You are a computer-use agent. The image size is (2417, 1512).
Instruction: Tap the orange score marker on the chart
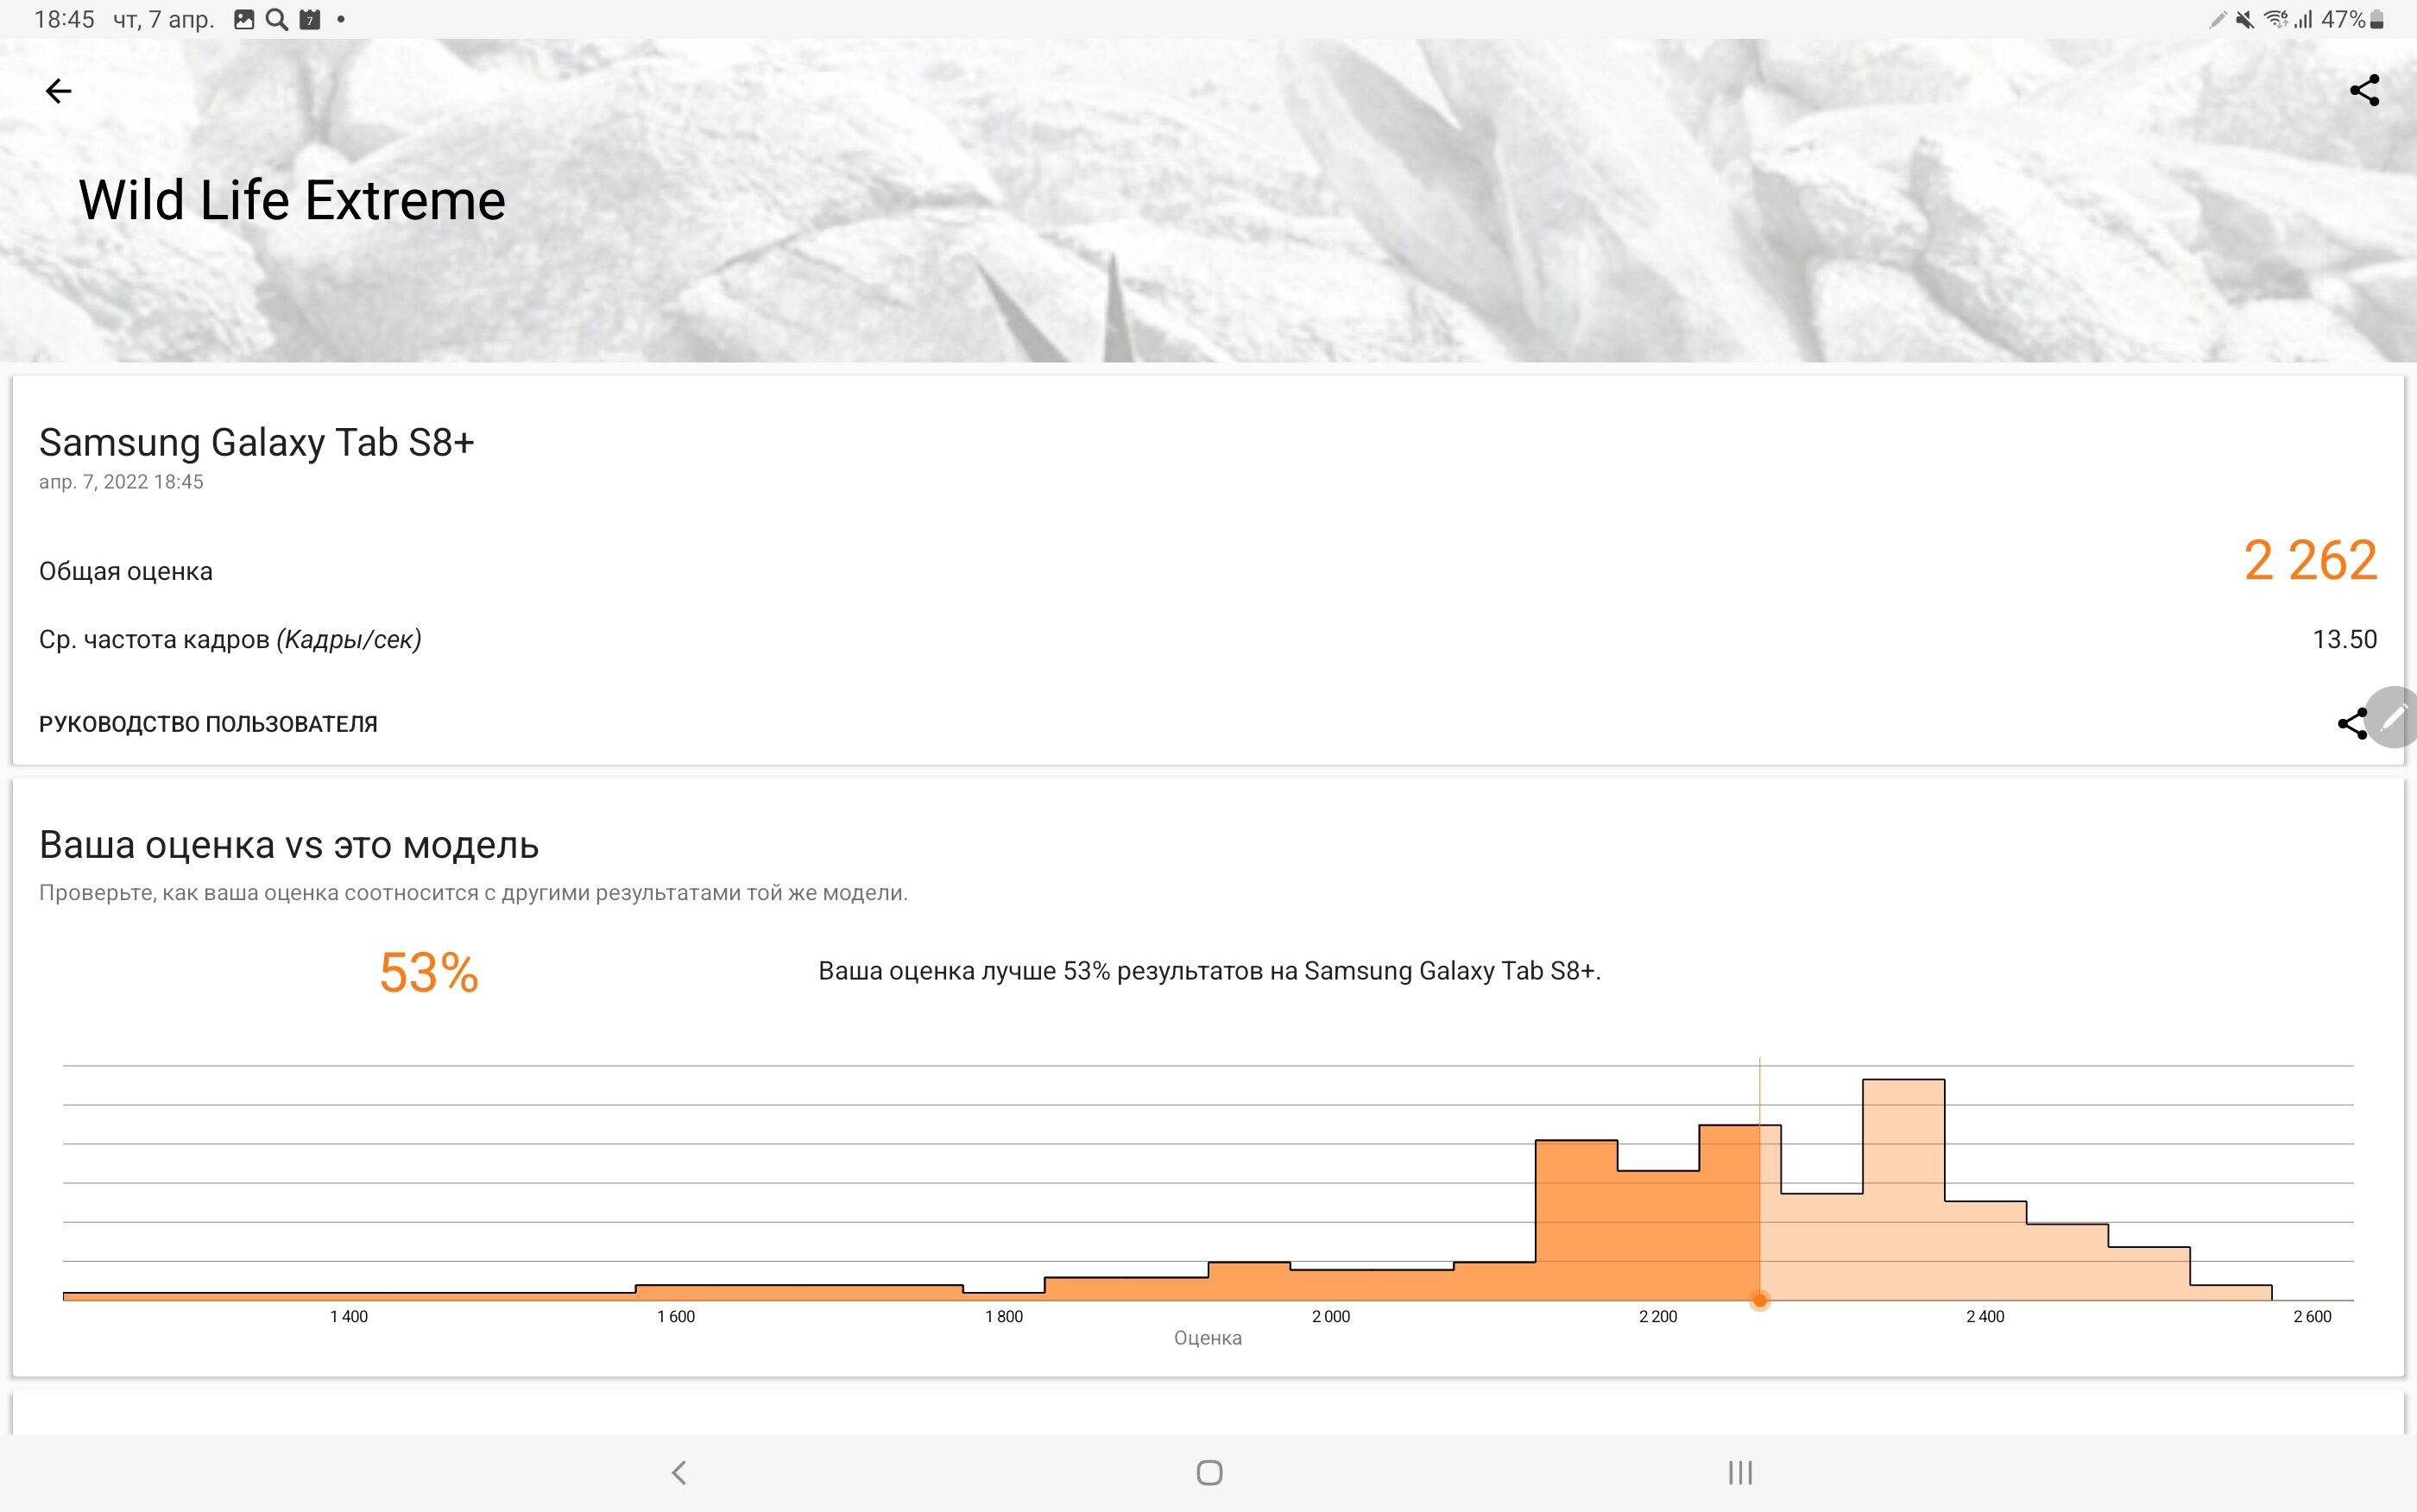(1759, 1300)
